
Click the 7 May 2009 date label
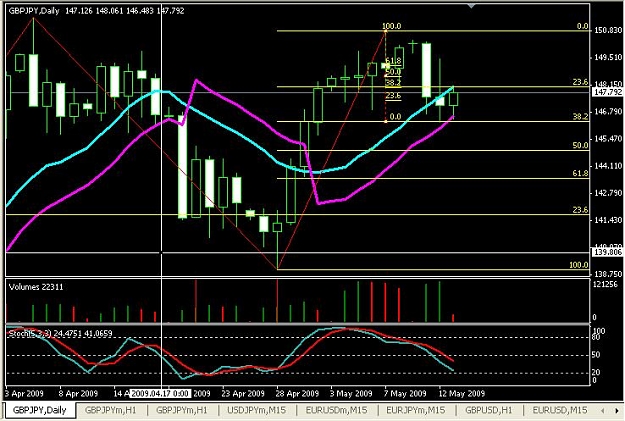[405, 393]
